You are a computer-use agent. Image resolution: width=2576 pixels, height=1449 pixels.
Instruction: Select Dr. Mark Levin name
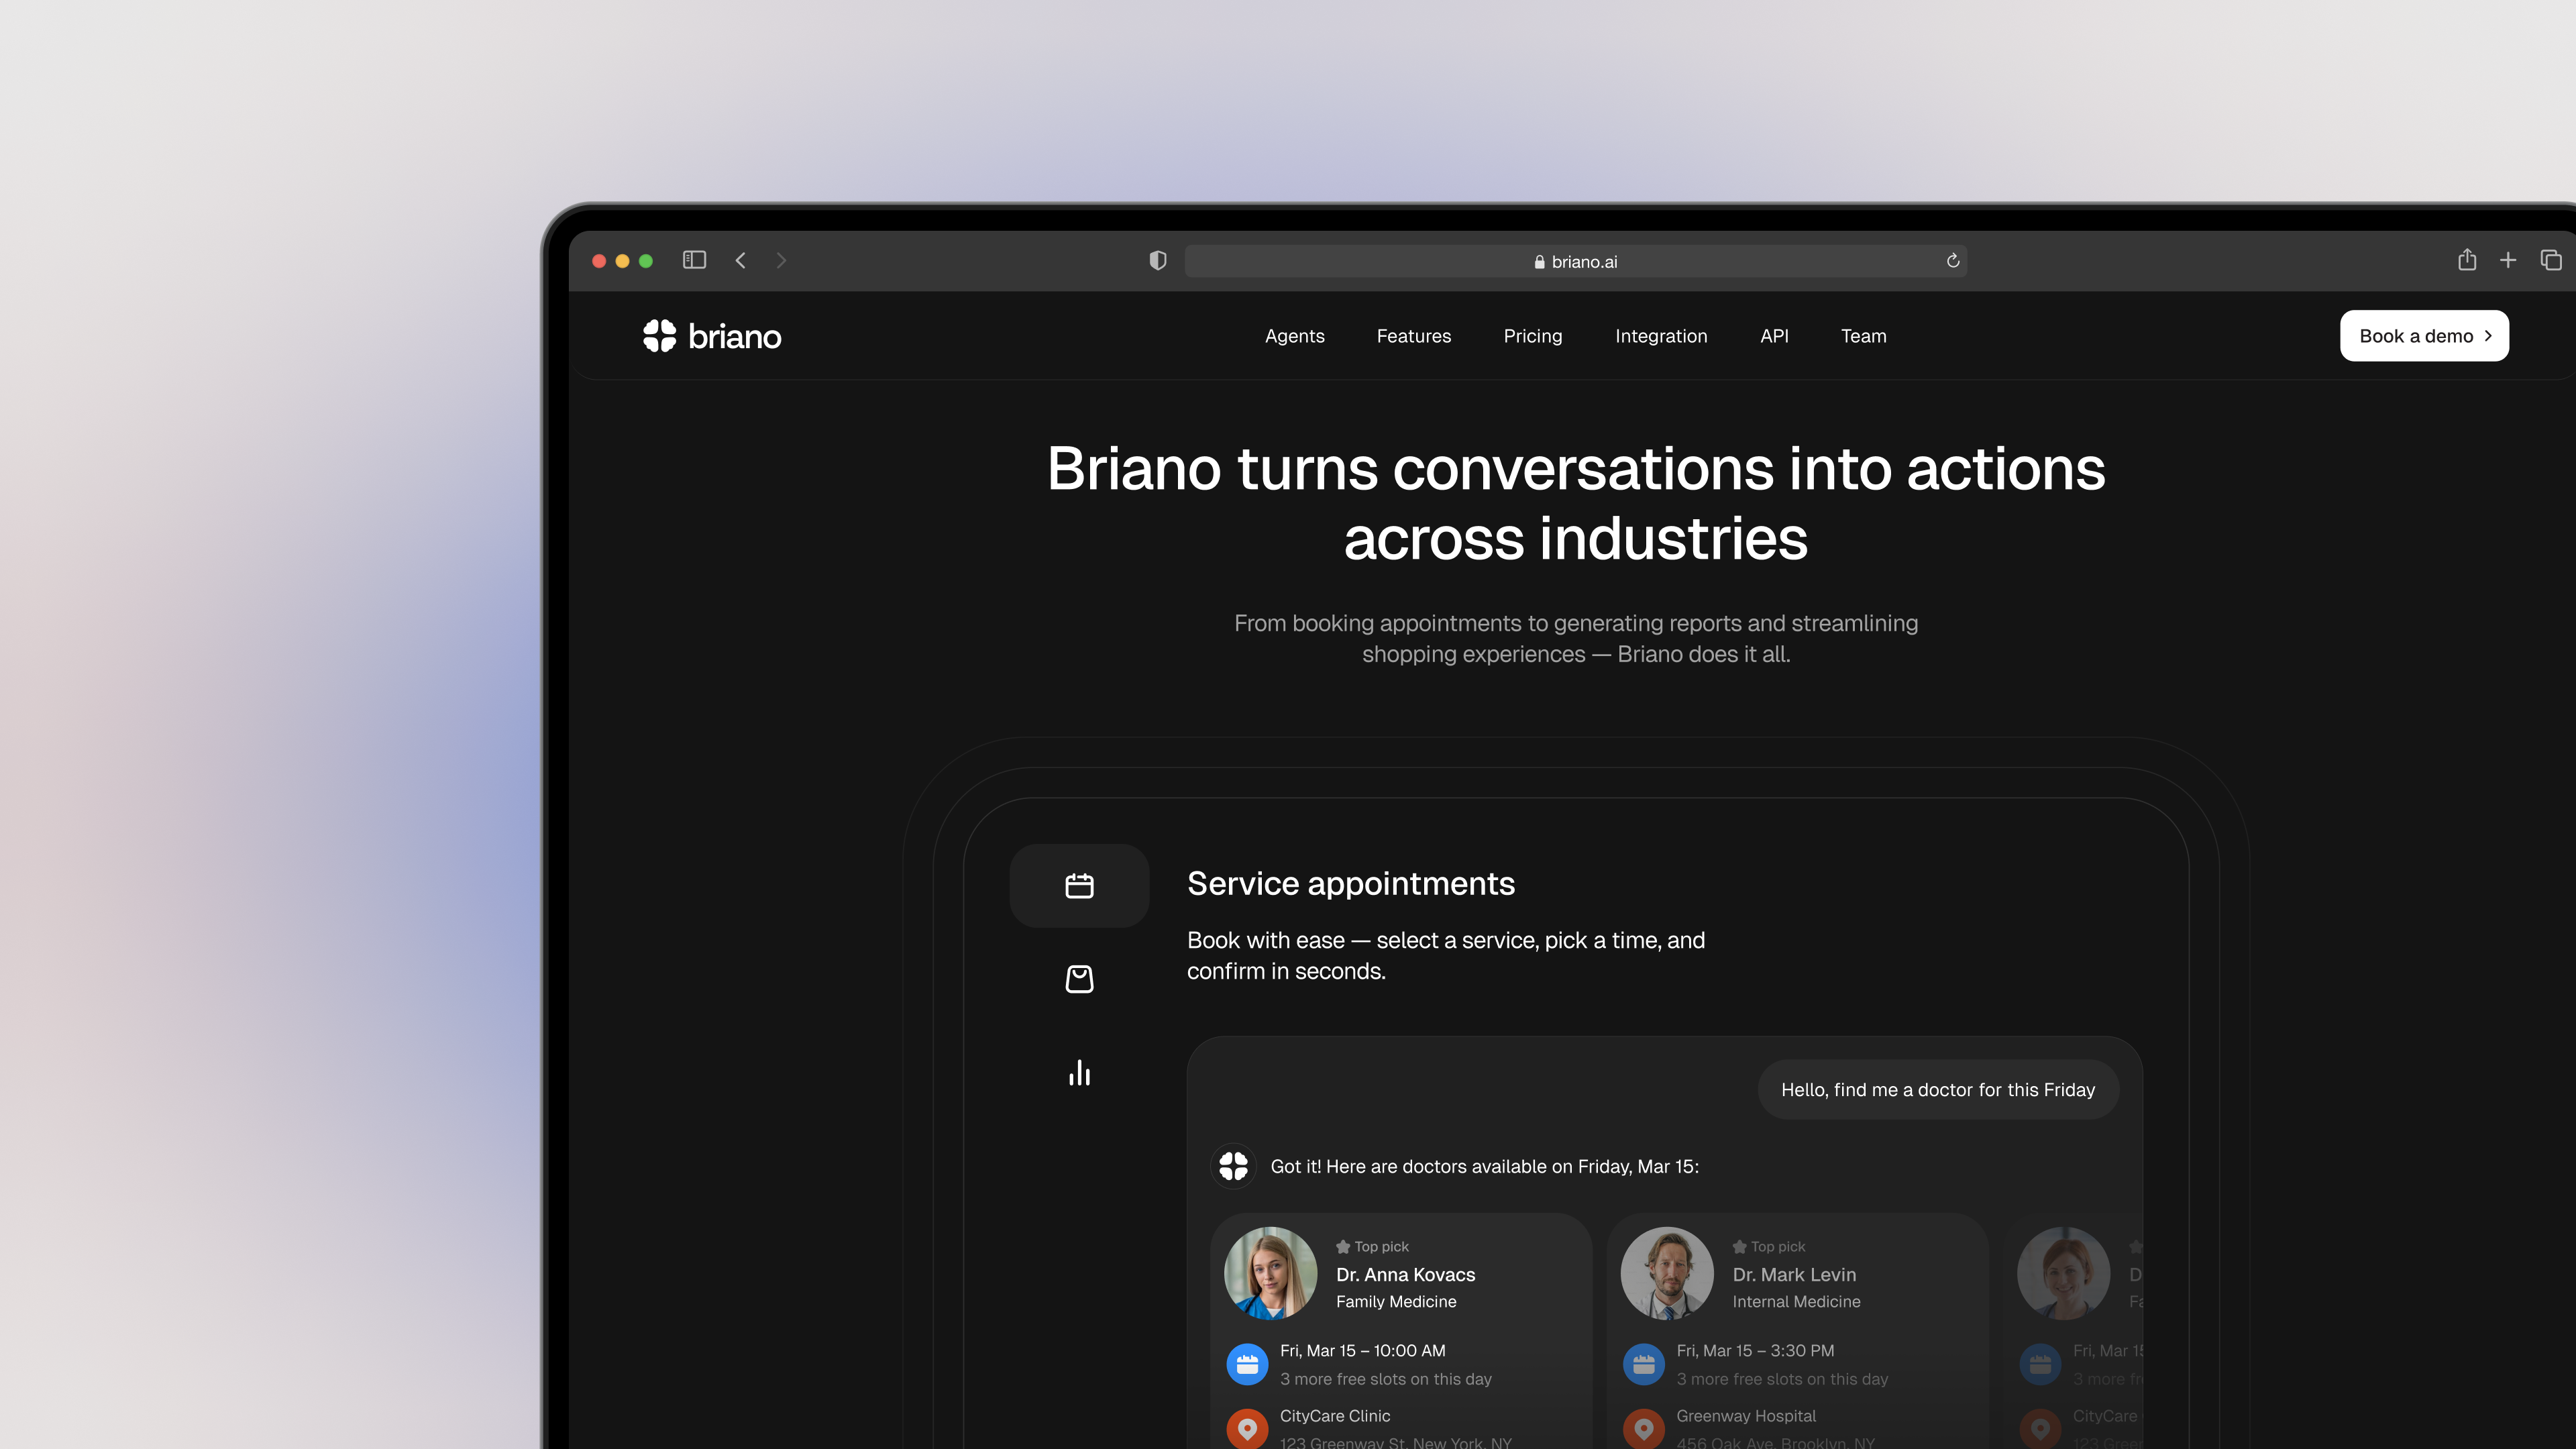pyautogui.click(x=1794, y=1274)
